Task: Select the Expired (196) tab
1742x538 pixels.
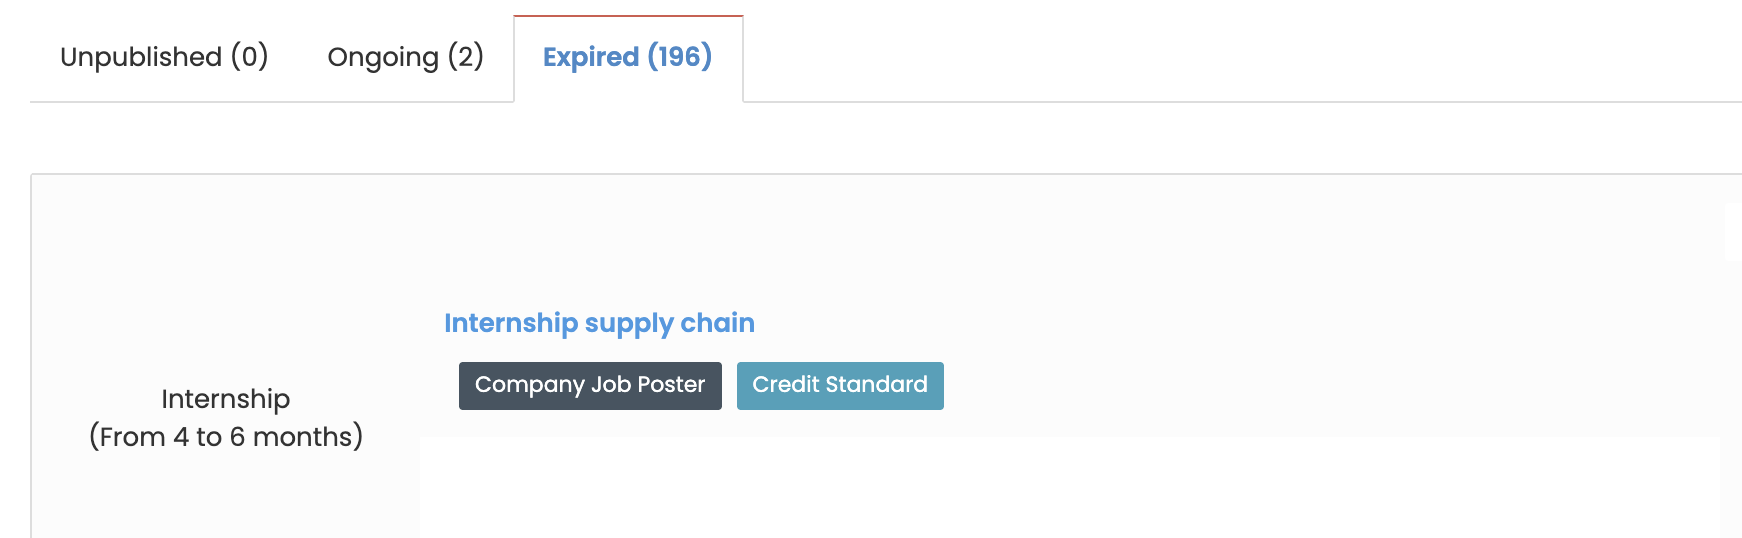Action: pyautogui.click(x=627, y=57)
